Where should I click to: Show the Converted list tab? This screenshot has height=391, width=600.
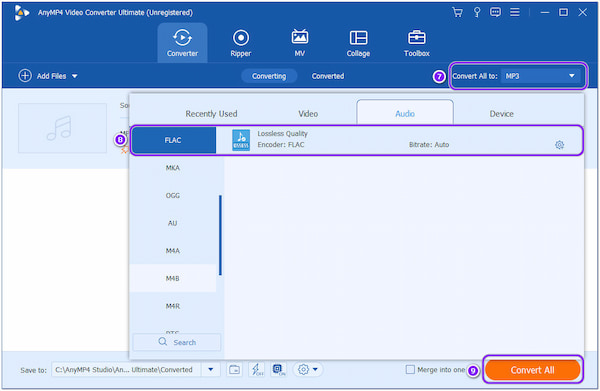pos(328,76)
